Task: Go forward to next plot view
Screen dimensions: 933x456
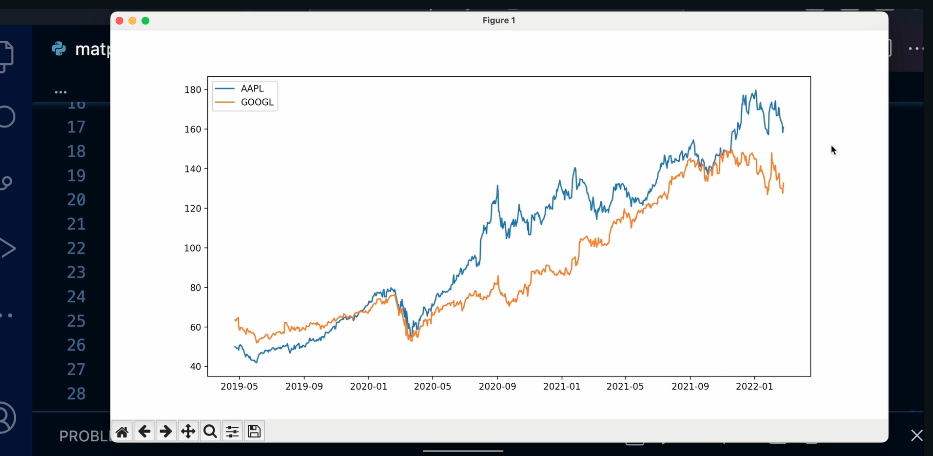Action: [x=166, y=432]
